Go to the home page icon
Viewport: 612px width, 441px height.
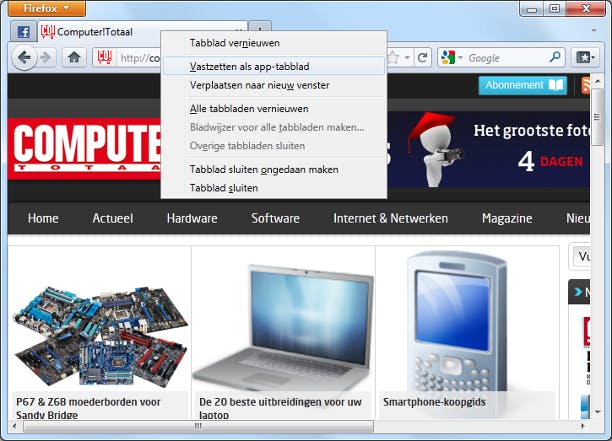click(74, 58)
